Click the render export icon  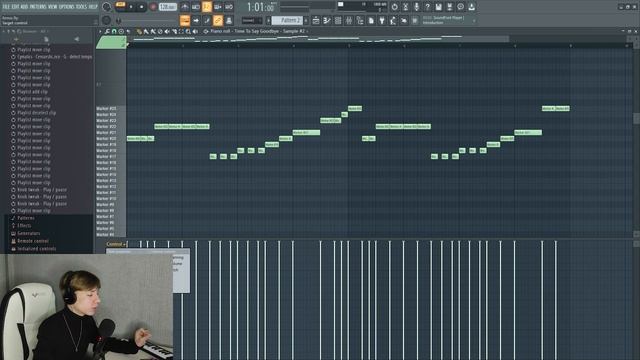coord(449,7)
